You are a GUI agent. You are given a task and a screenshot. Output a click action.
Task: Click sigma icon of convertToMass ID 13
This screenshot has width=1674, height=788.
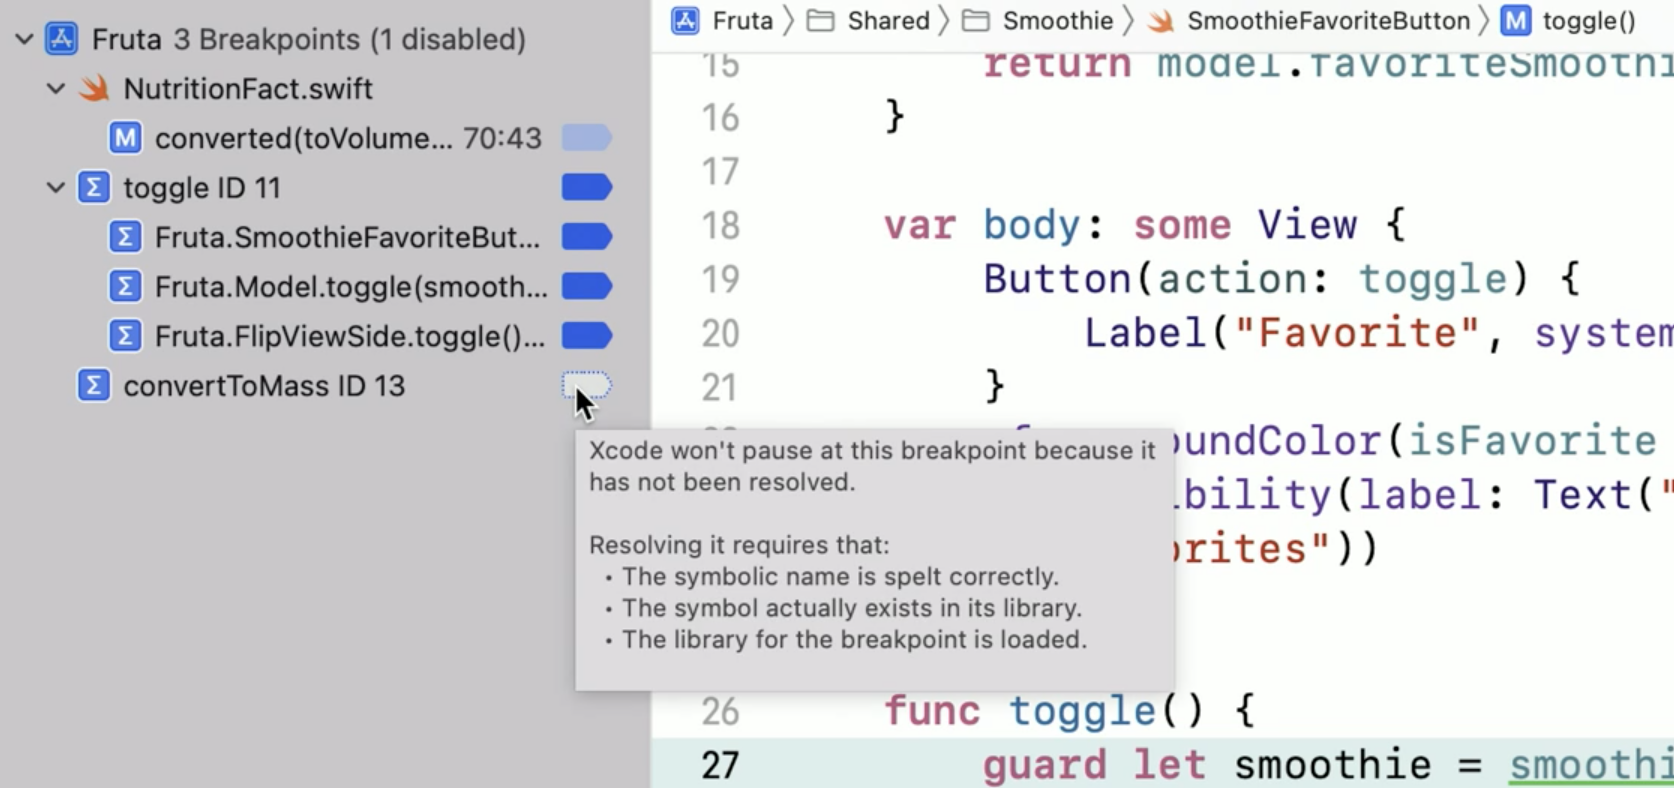(x=93, y=386)
